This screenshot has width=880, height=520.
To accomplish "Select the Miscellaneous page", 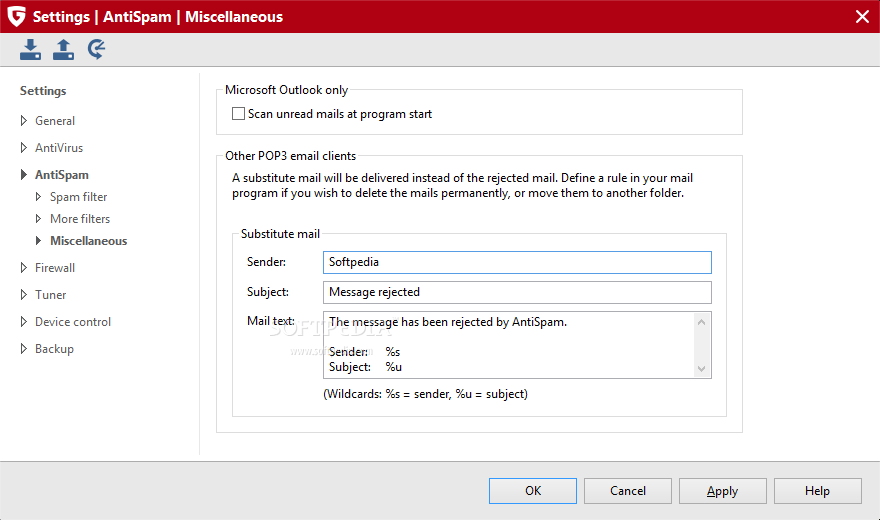I will (89, 241).
